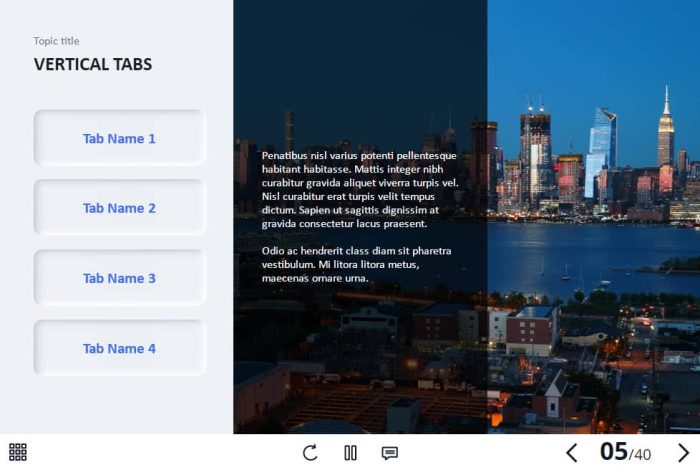Open the slide grid menu icon

pyautogui.click(x=18, y=452)
